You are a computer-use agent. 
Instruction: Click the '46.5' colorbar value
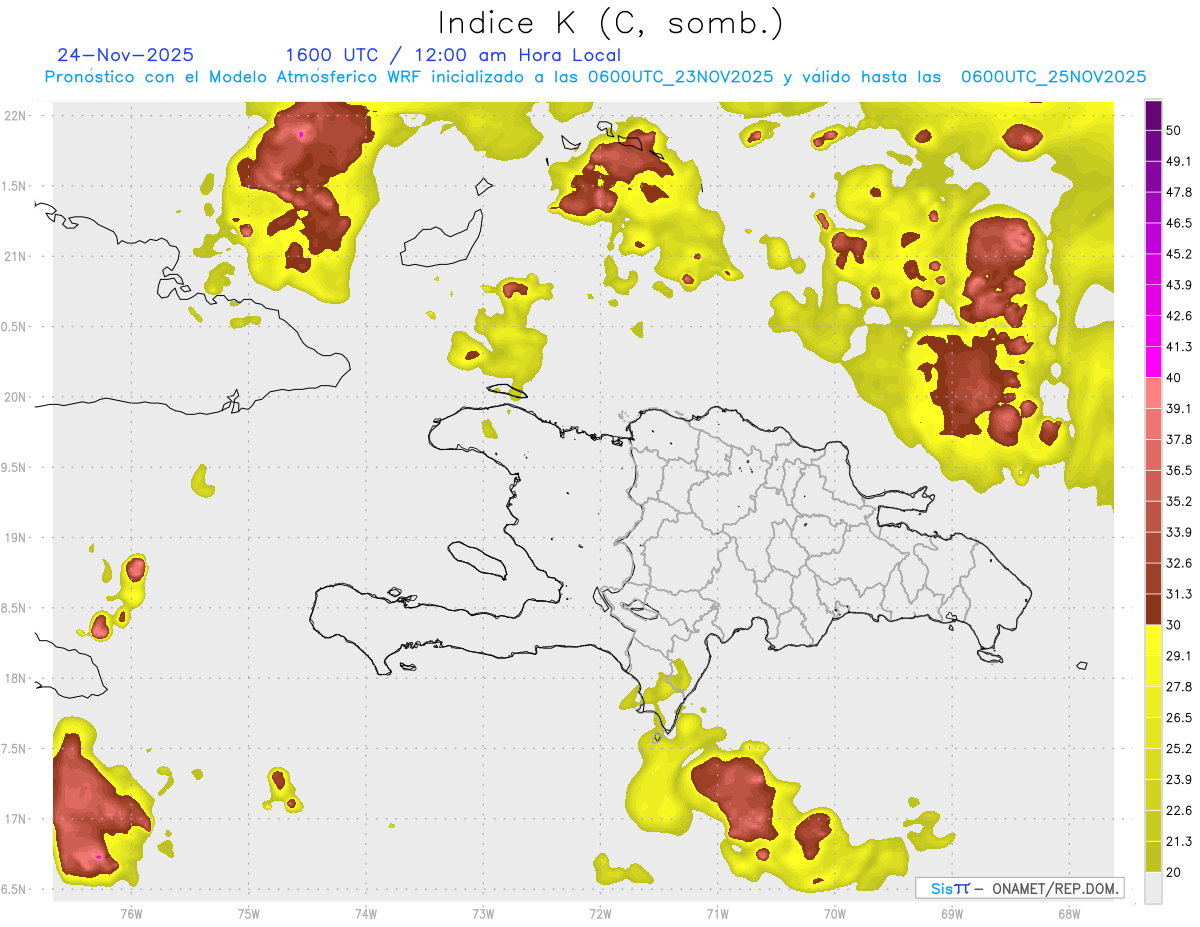click(x=1179, y=223)
